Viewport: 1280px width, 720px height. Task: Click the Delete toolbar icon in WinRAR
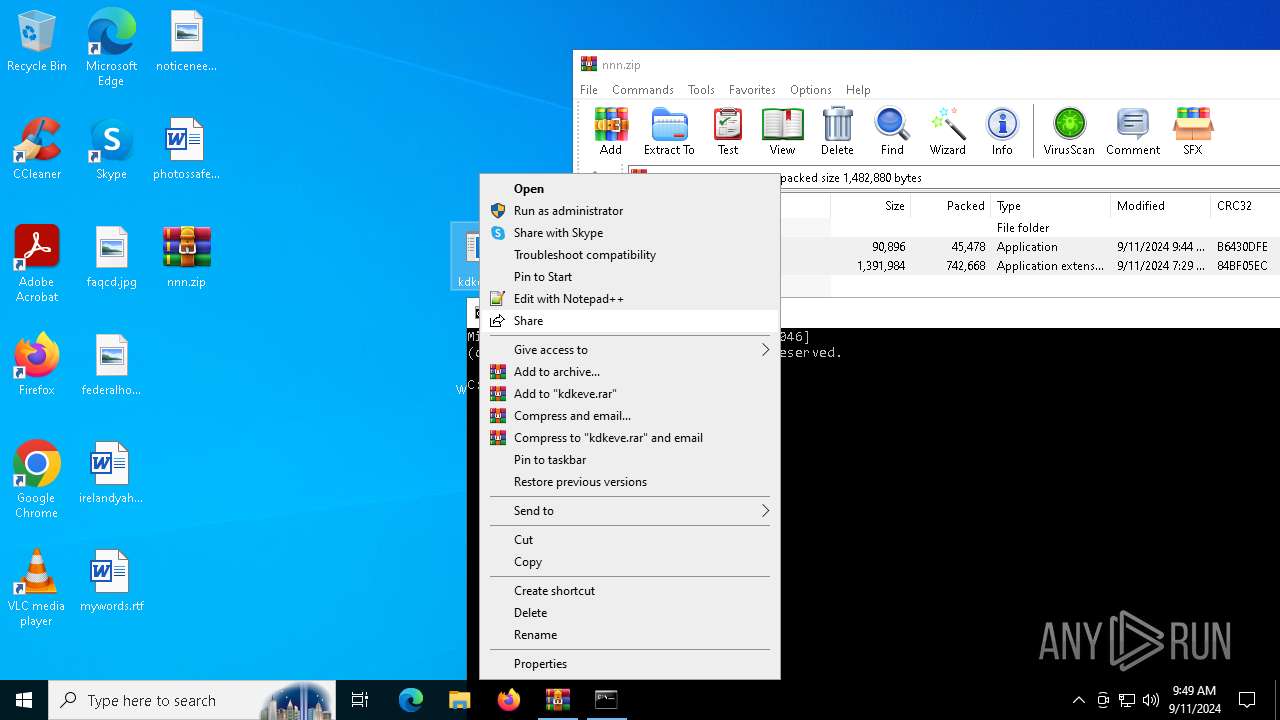tap(837, 131)
